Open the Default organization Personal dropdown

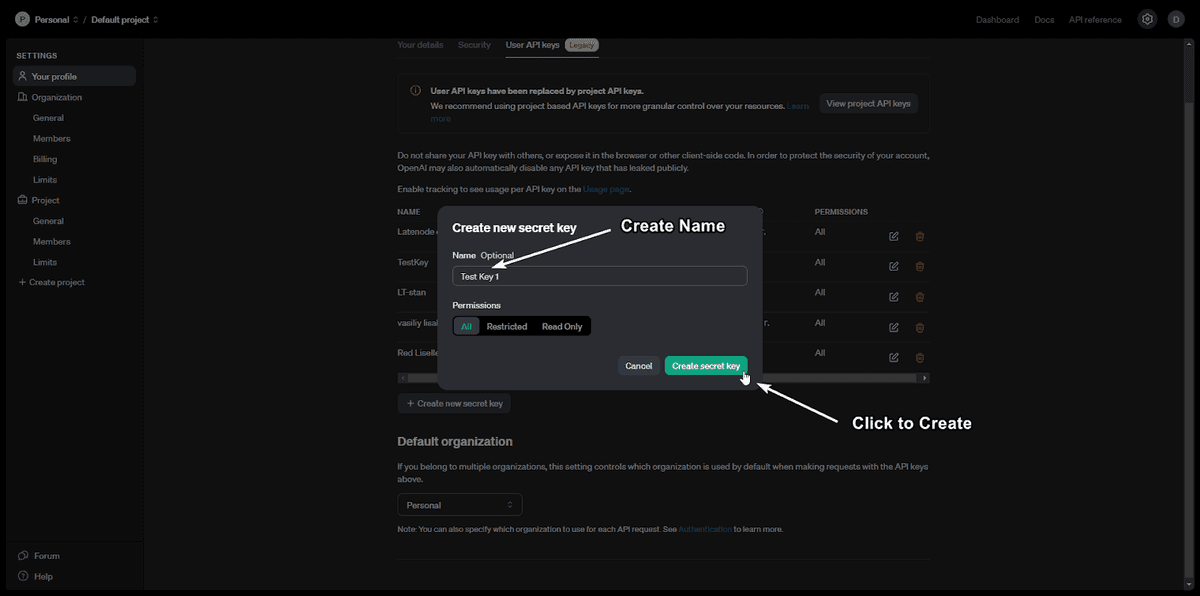click(x=459, y=505)
